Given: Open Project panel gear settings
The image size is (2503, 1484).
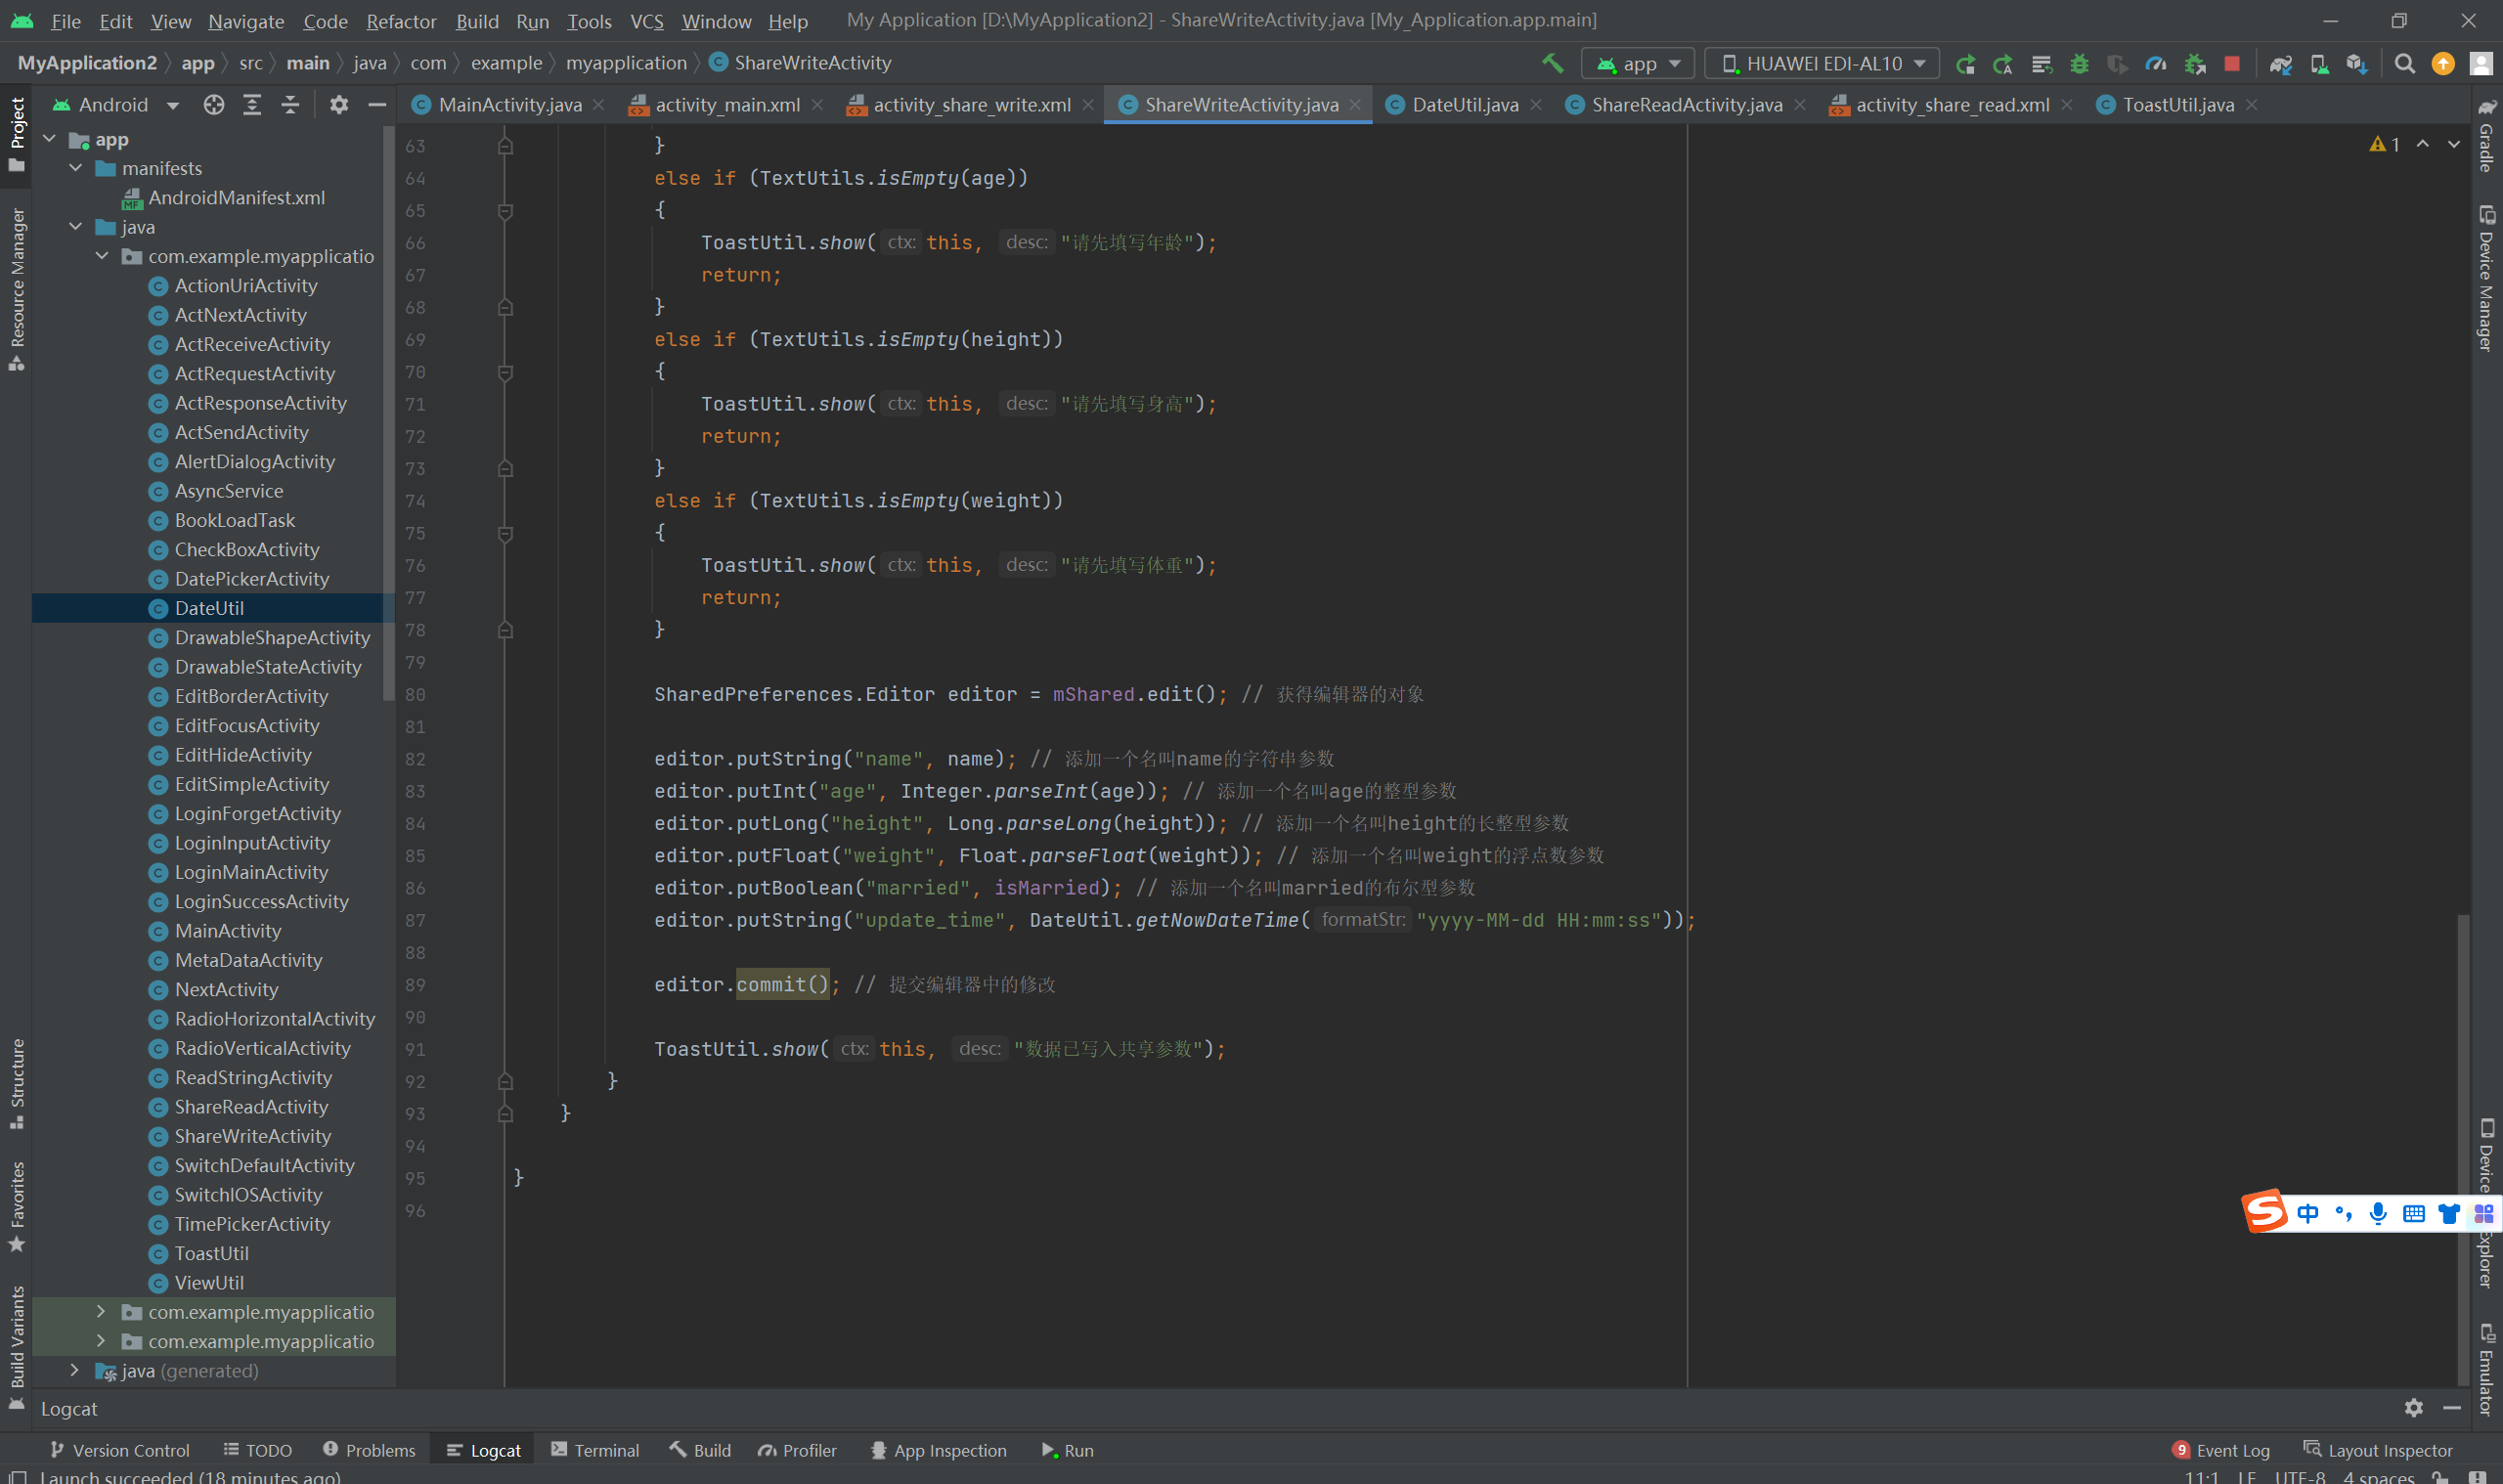Looking at the screenshot, I should tap(339, 105).
